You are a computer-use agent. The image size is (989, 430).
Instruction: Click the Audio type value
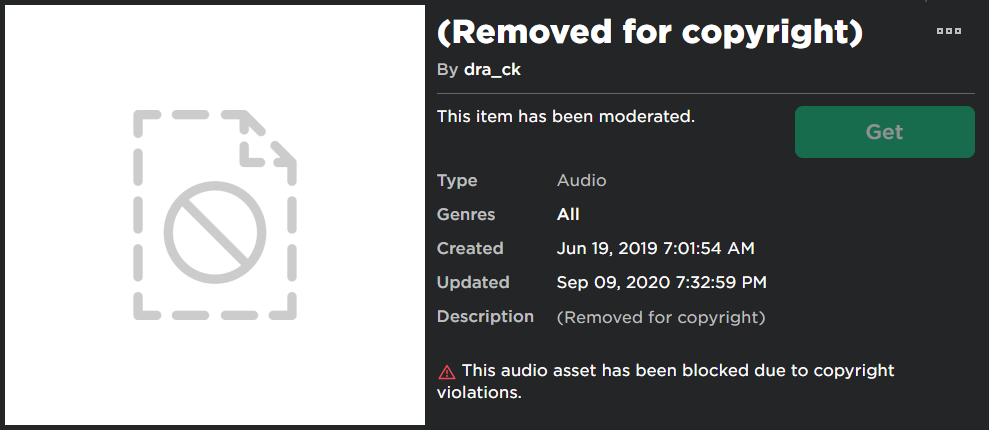point(581,181)
